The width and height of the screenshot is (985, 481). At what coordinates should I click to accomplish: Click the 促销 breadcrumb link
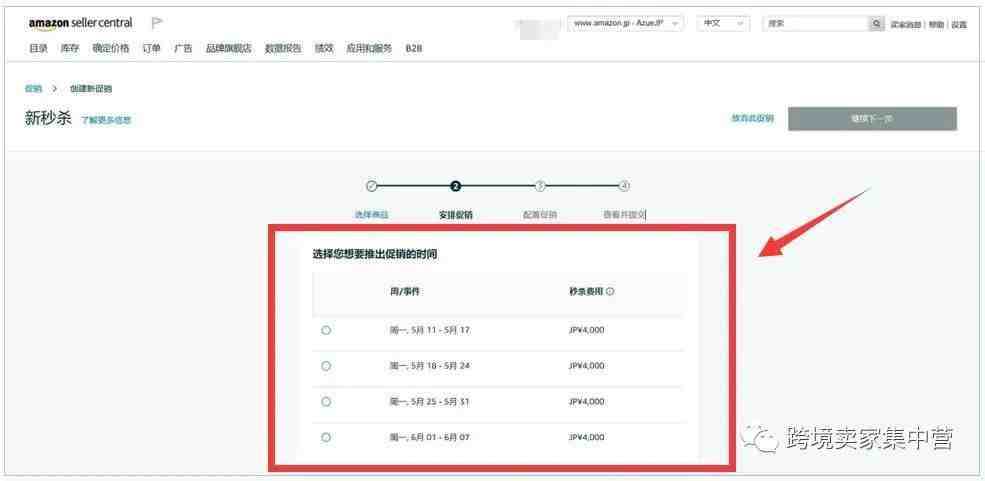pos(33,89)
